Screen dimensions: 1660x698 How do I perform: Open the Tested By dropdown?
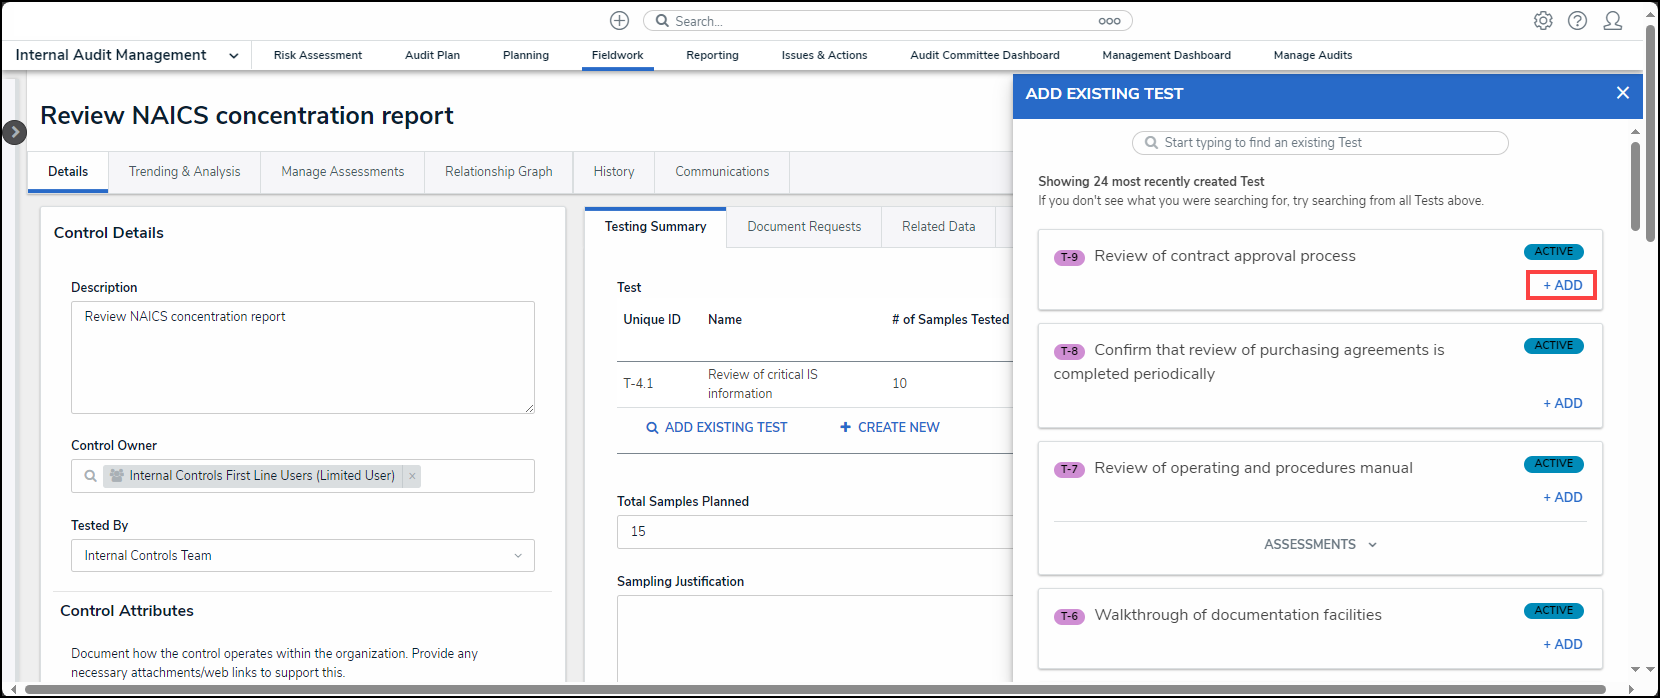pos(302,556)
